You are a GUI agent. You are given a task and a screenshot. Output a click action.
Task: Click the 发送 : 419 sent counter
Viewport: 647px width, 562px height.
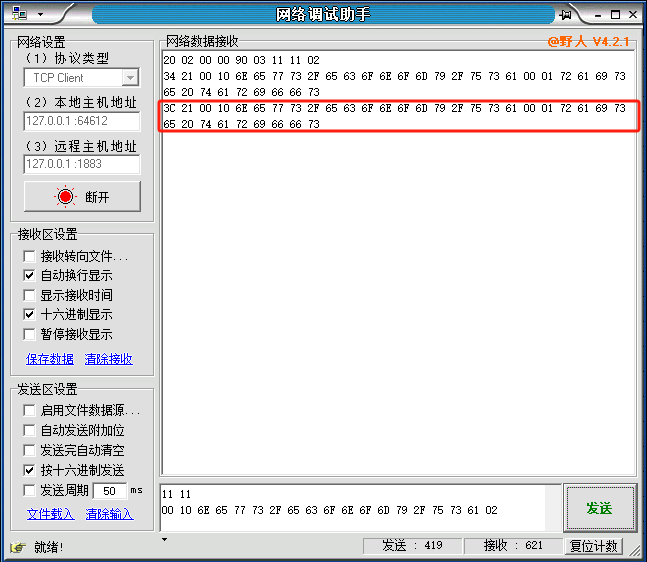tap(412, 546)
